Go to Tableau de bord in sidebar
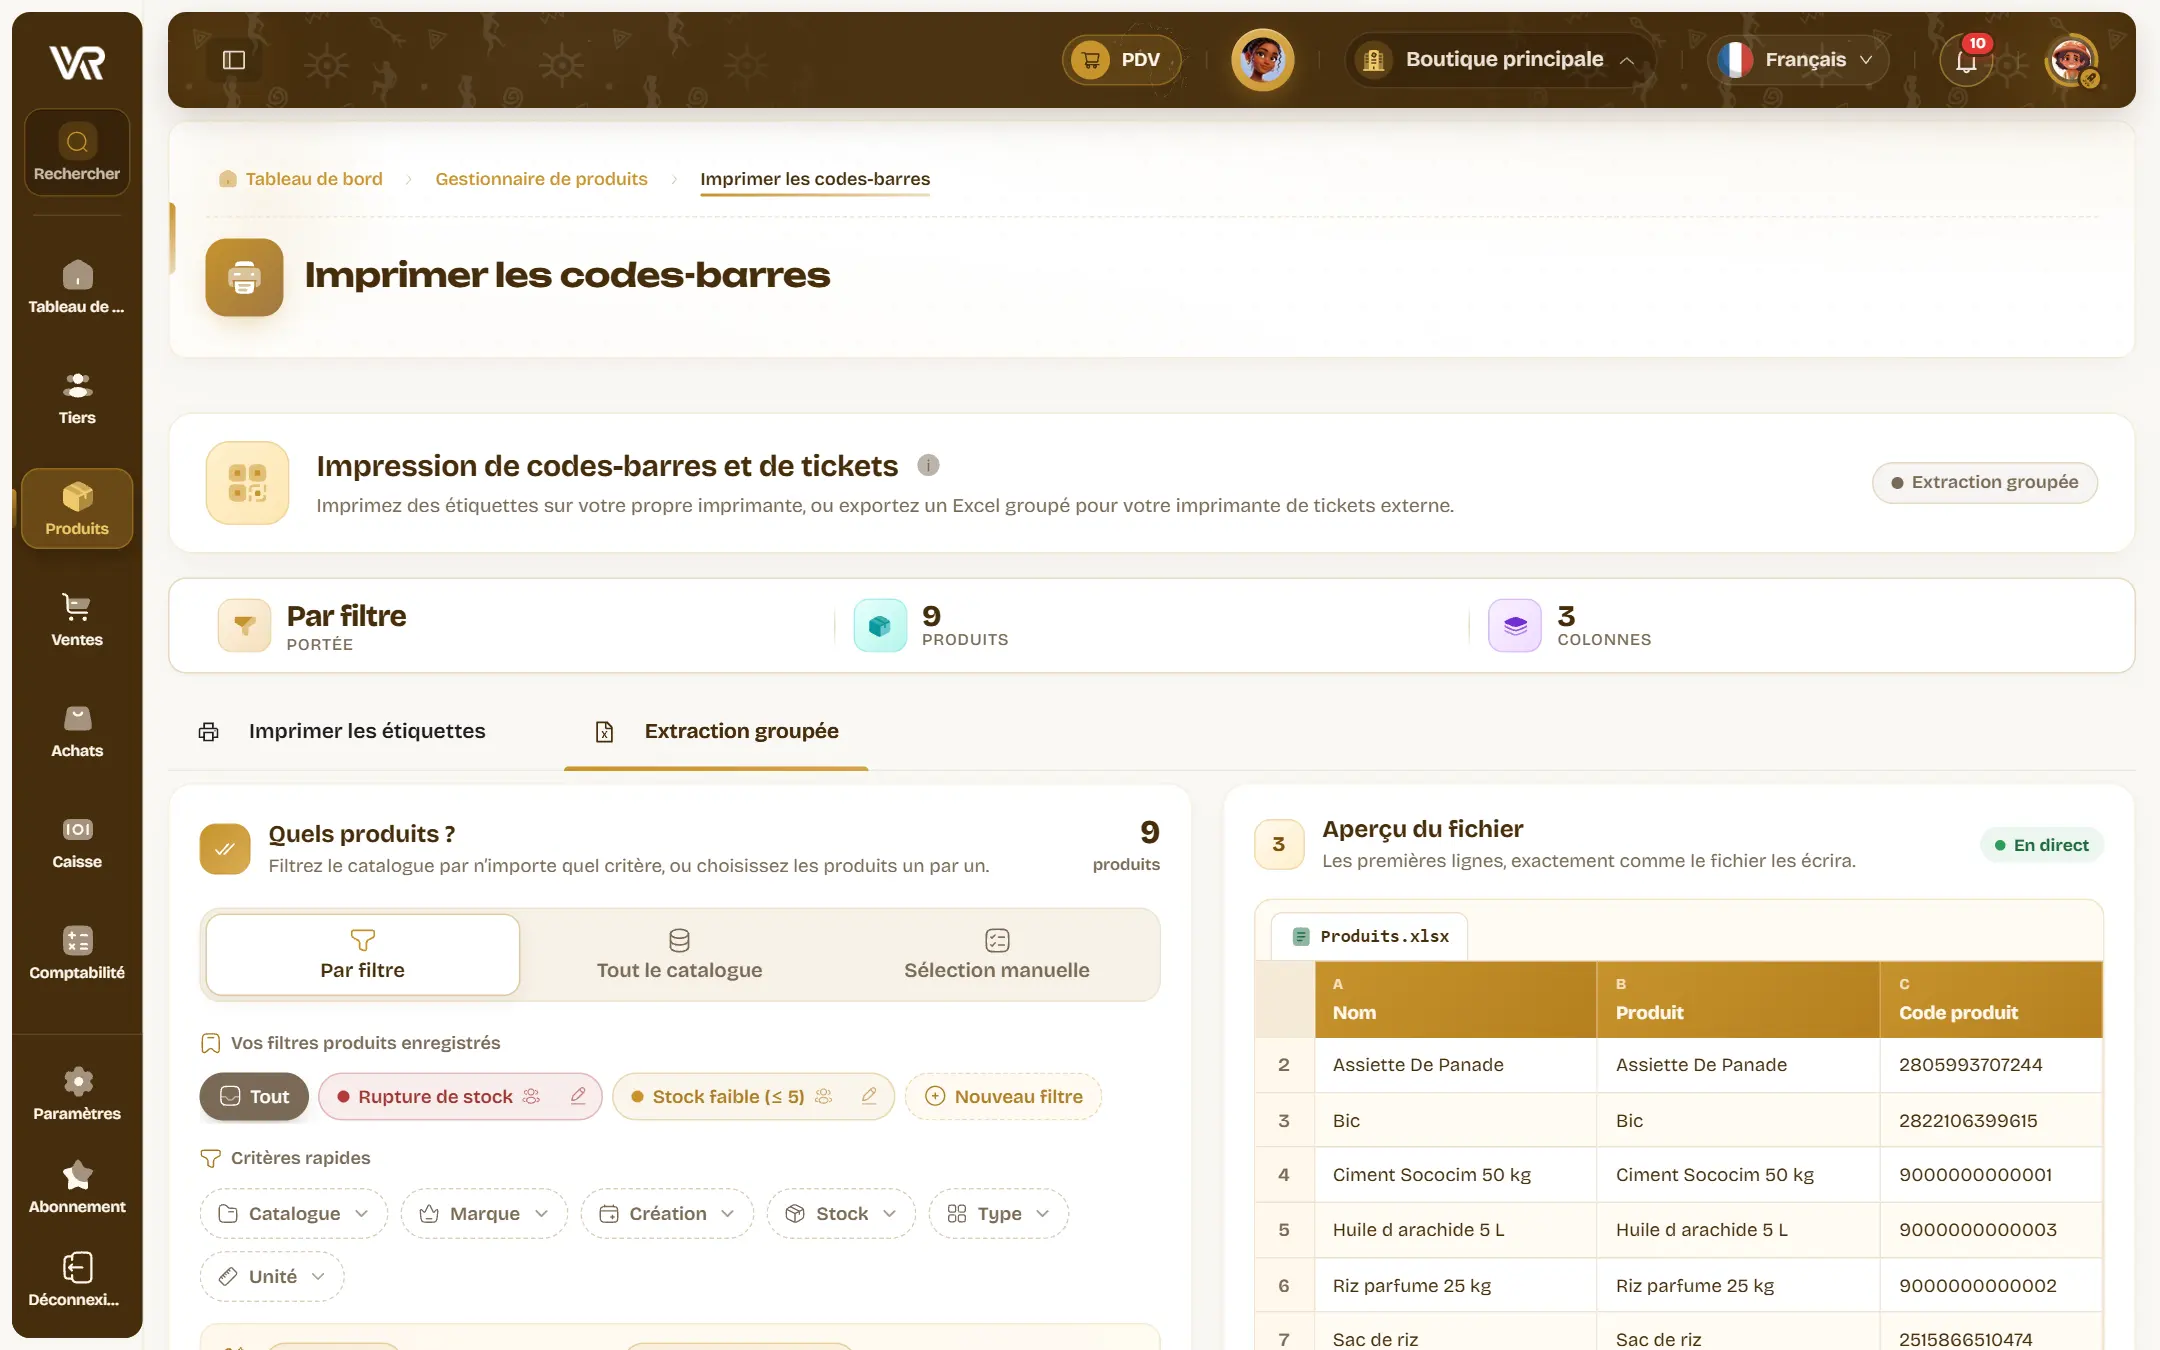The height and width of the screenshot is (1350, 2160). (77, 287)
